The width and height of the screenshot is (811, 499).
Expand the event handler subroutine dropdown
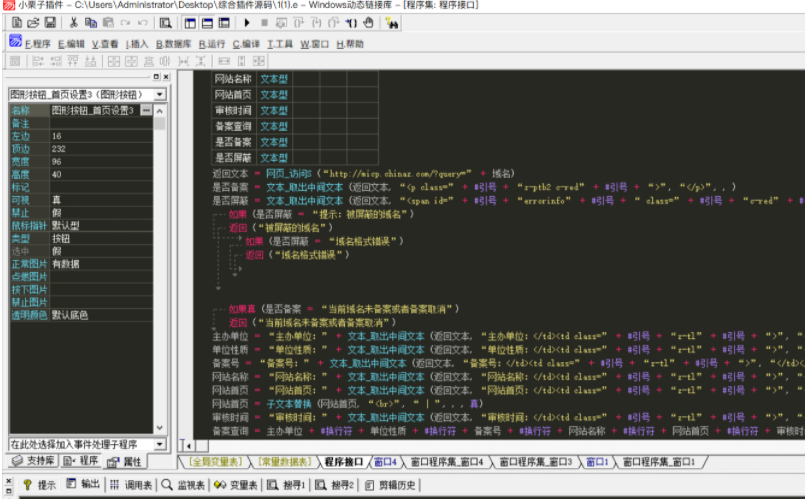(160, 443)
